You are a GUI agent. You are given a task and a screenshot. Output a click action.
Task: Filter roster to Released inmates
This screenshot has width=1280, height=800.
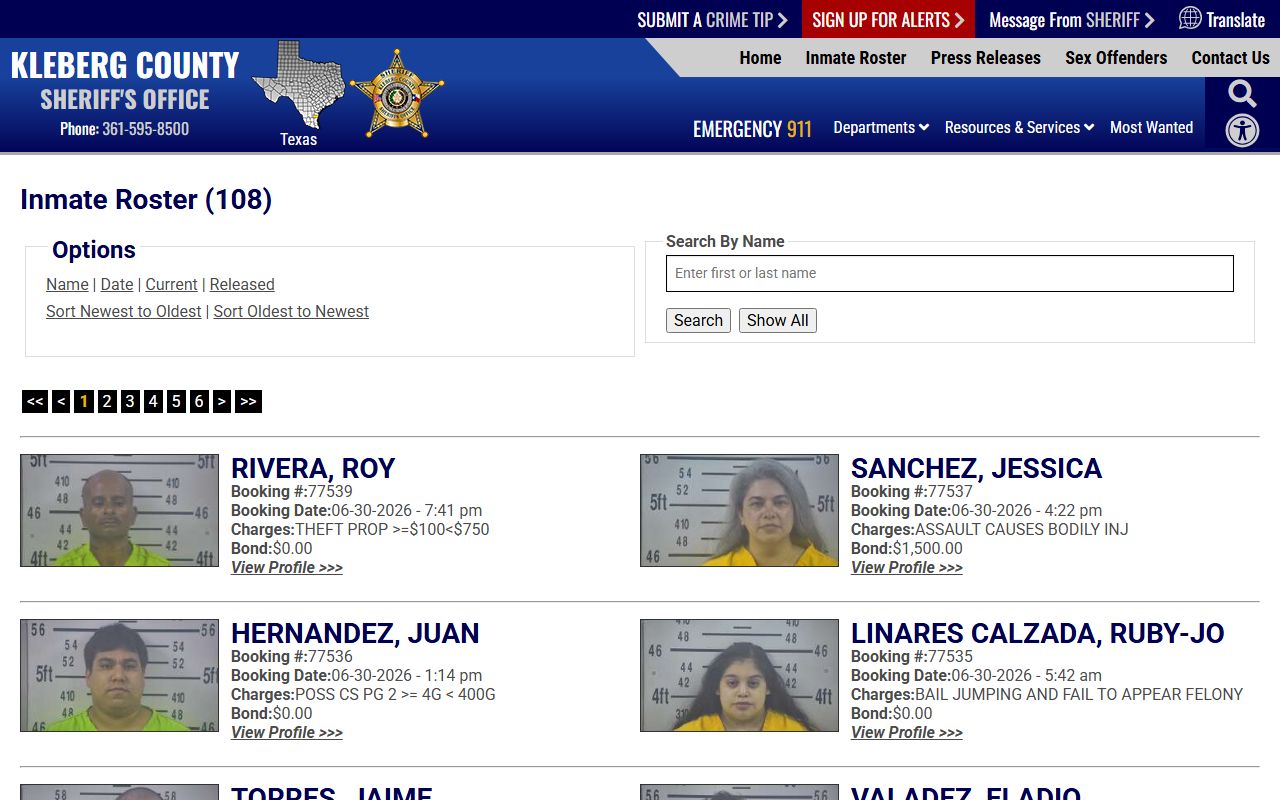242,284
